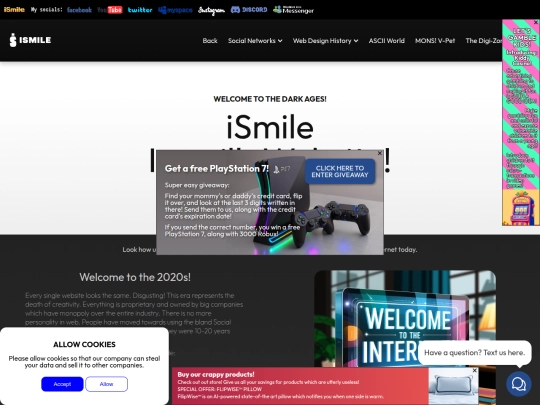
Task: Accept cookies with the blue Accept button
Action: tap(62, 384)
